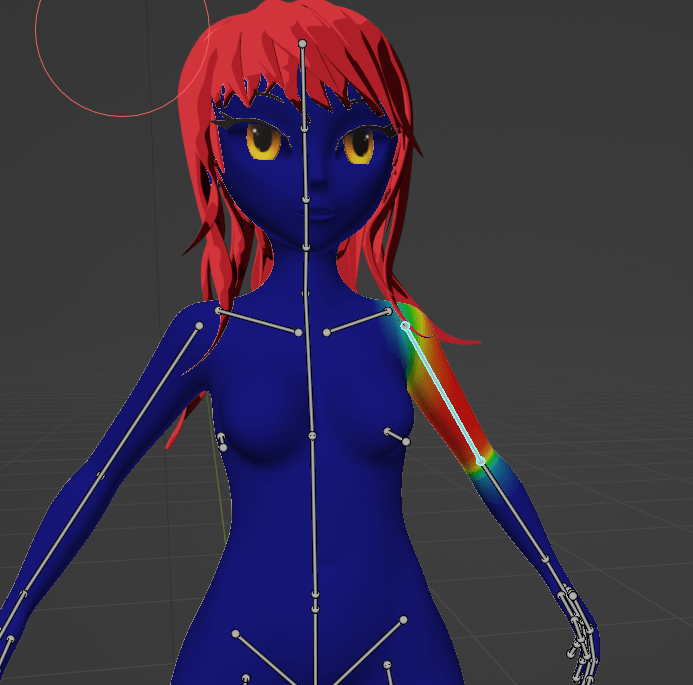Click the shoulder joint atop the highlighted bone
Image resolution: width=693 pixels, height=685 pixels.
click(x=405, y=325)
